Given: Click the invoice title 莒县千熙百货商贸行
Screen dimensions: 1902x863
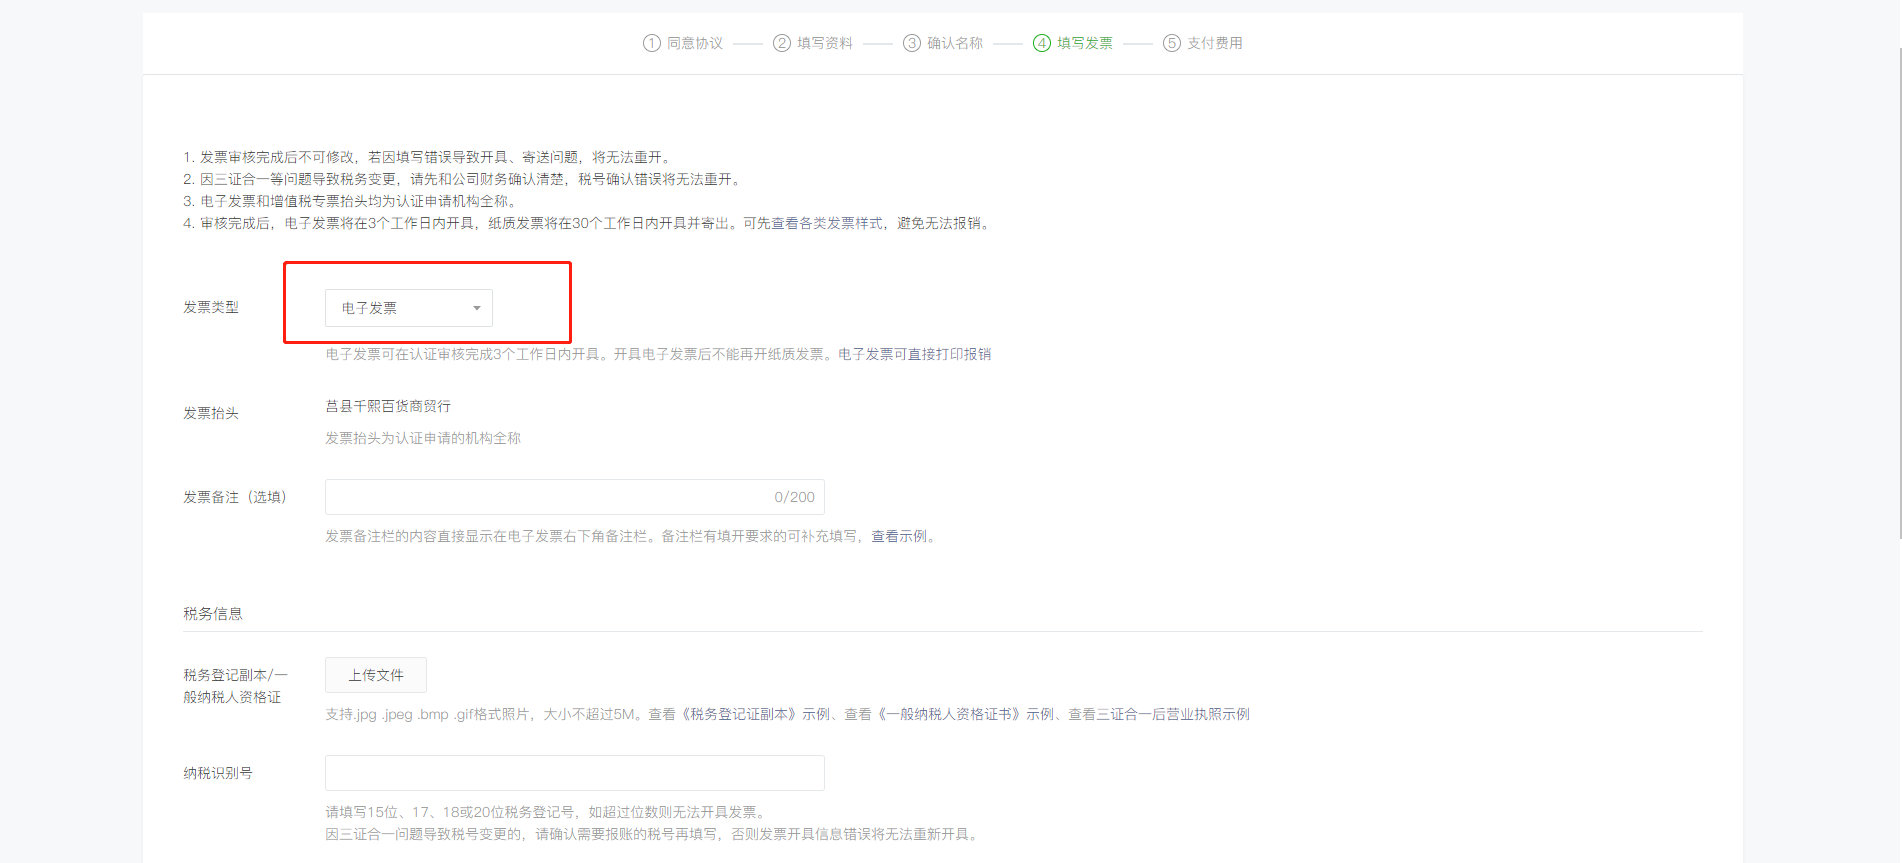Looking at the screenshot, I should point(388,406).
